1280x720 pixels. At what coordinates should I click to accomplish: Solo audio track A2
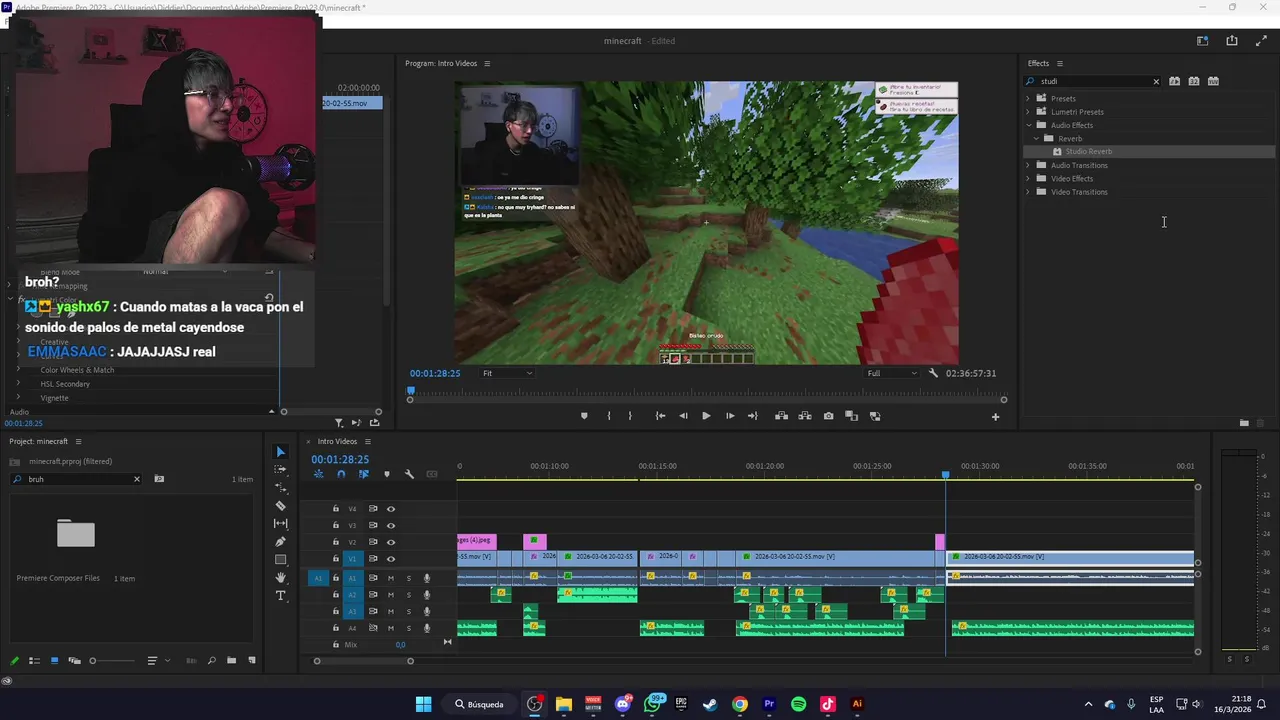point(408,595)
